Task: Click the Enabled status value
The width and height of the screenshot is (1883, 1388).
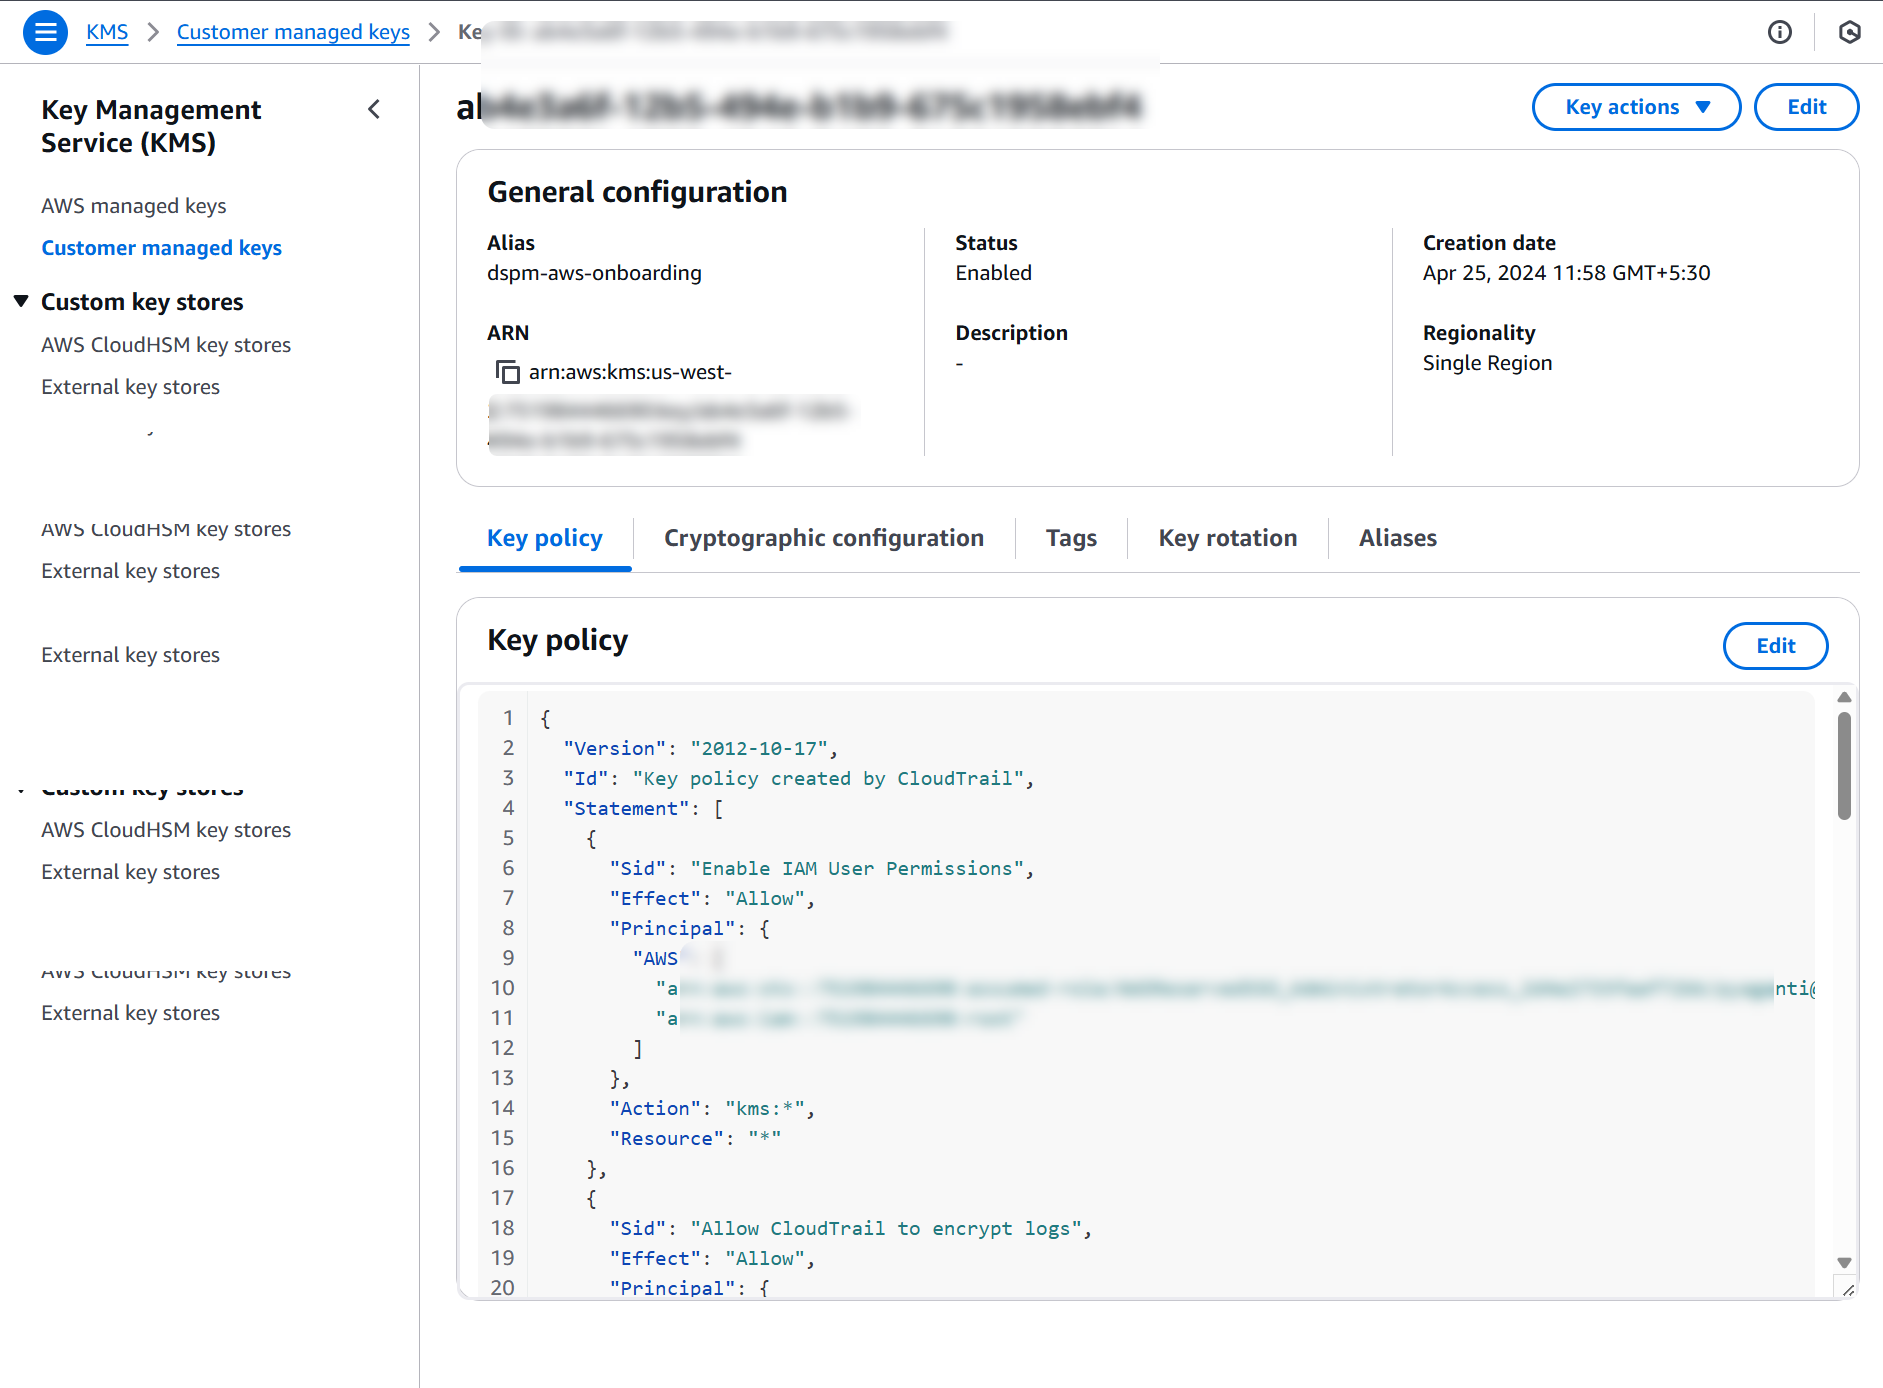Action: [993, 273]
